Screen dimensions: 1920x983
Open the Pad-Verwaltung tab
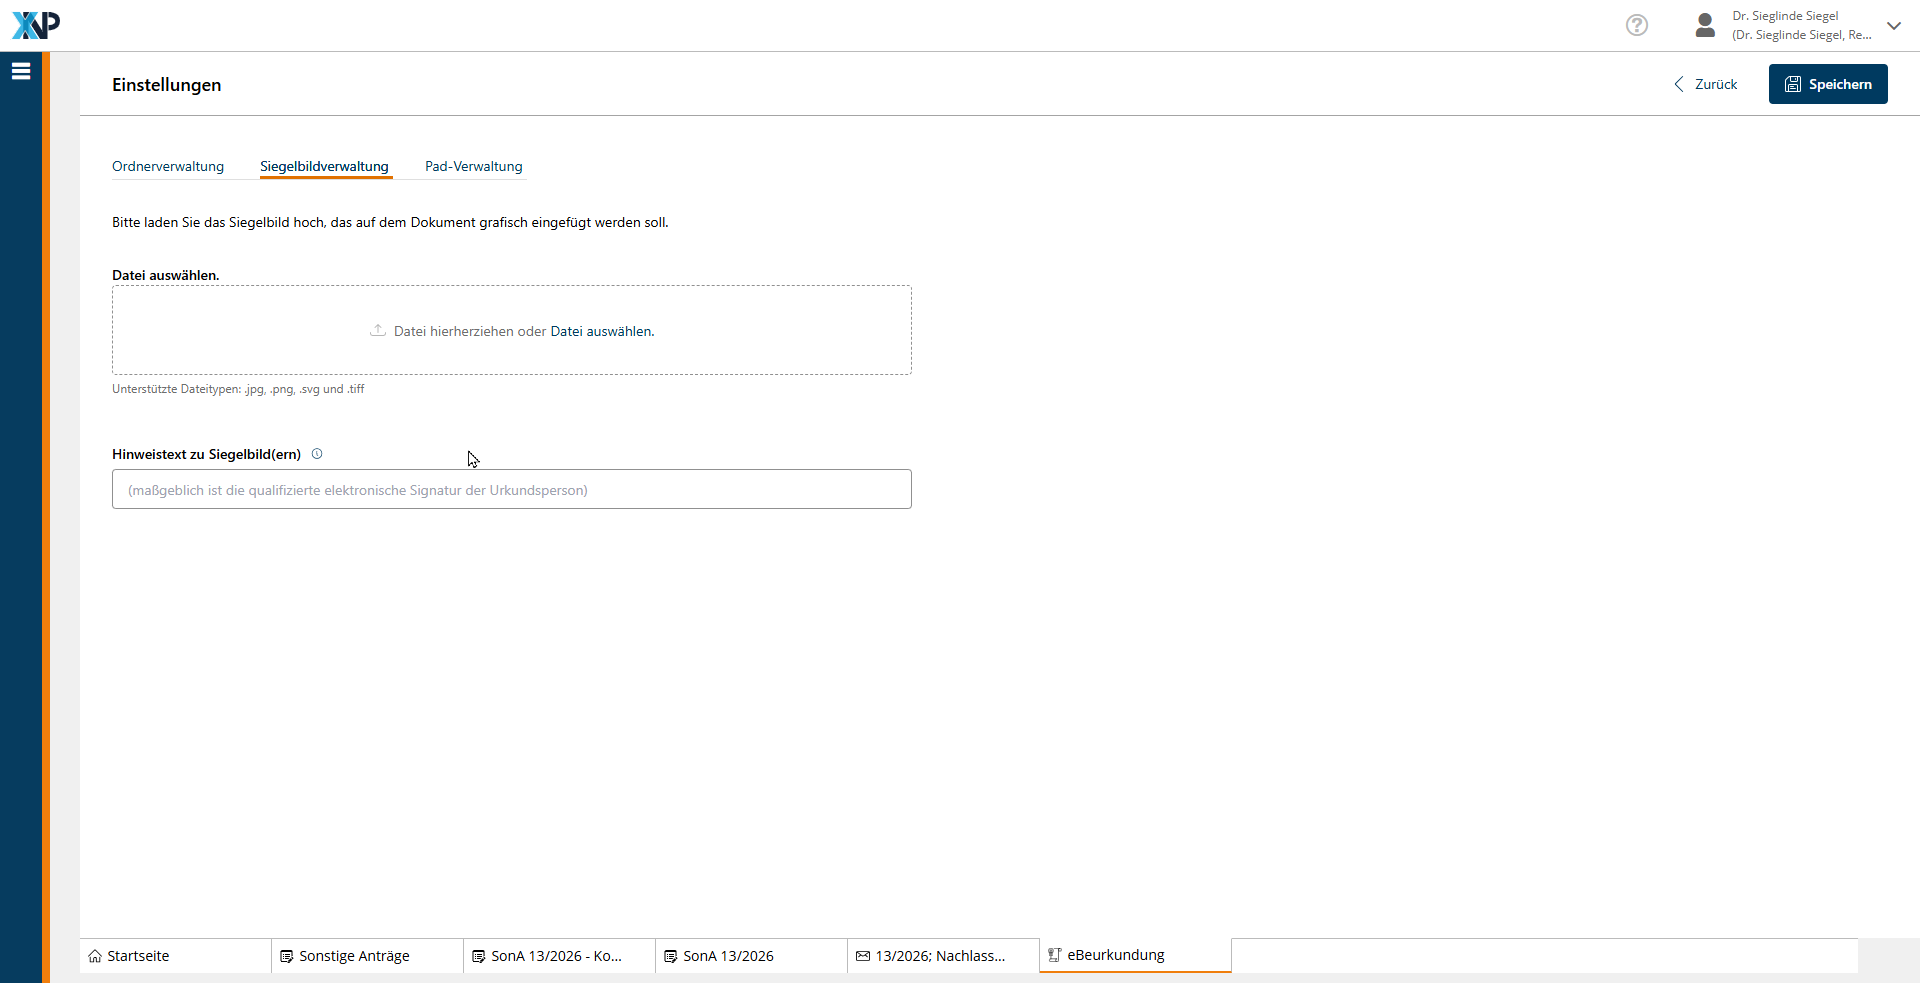(x=473, y=166)
